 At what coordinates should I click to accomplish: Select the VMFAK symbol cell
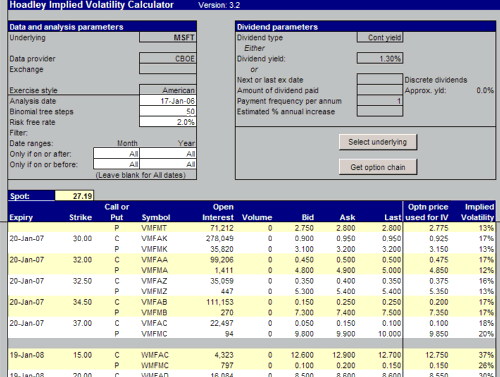coord(154,238)
